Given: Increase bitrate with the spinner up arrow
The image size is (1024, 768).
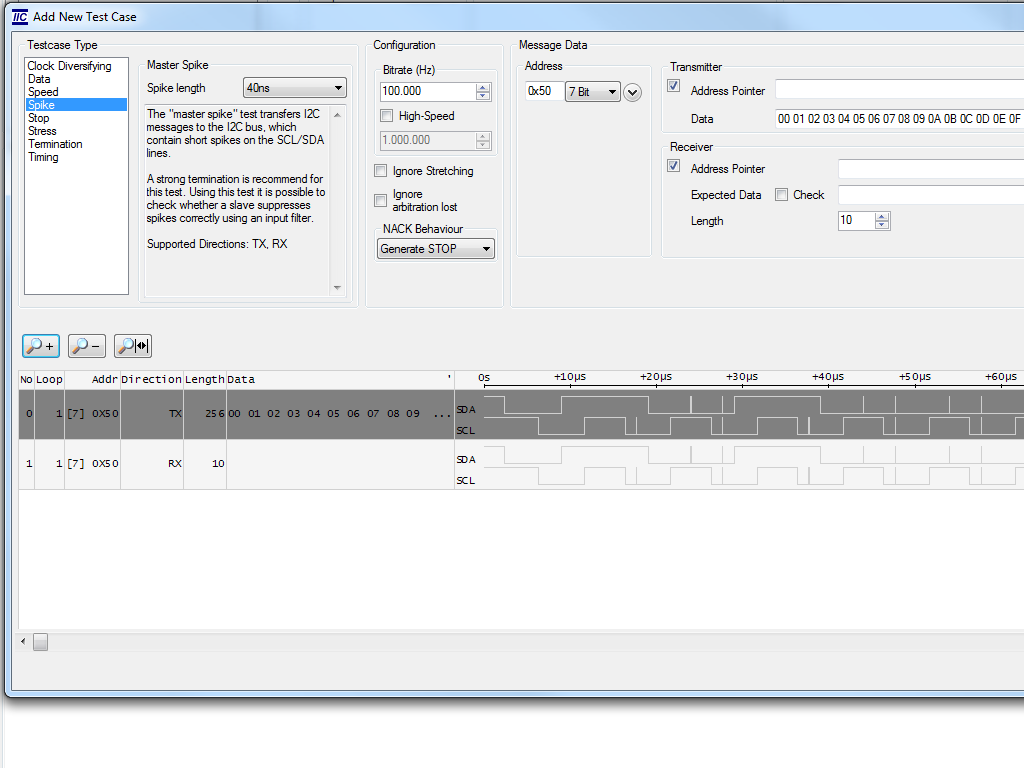Looking at the screenshot, I should tap(484, 87).
